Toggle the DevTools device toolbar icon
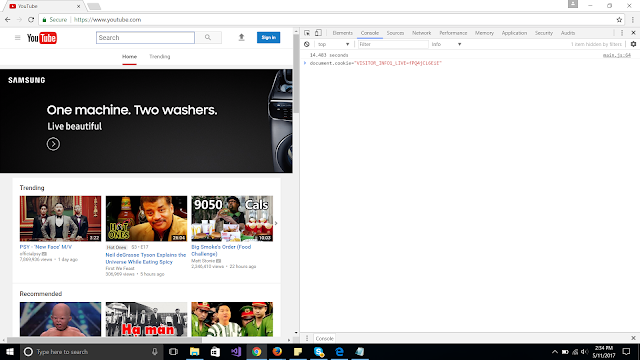The image size is (640, 360). click(x=318, y=33)
